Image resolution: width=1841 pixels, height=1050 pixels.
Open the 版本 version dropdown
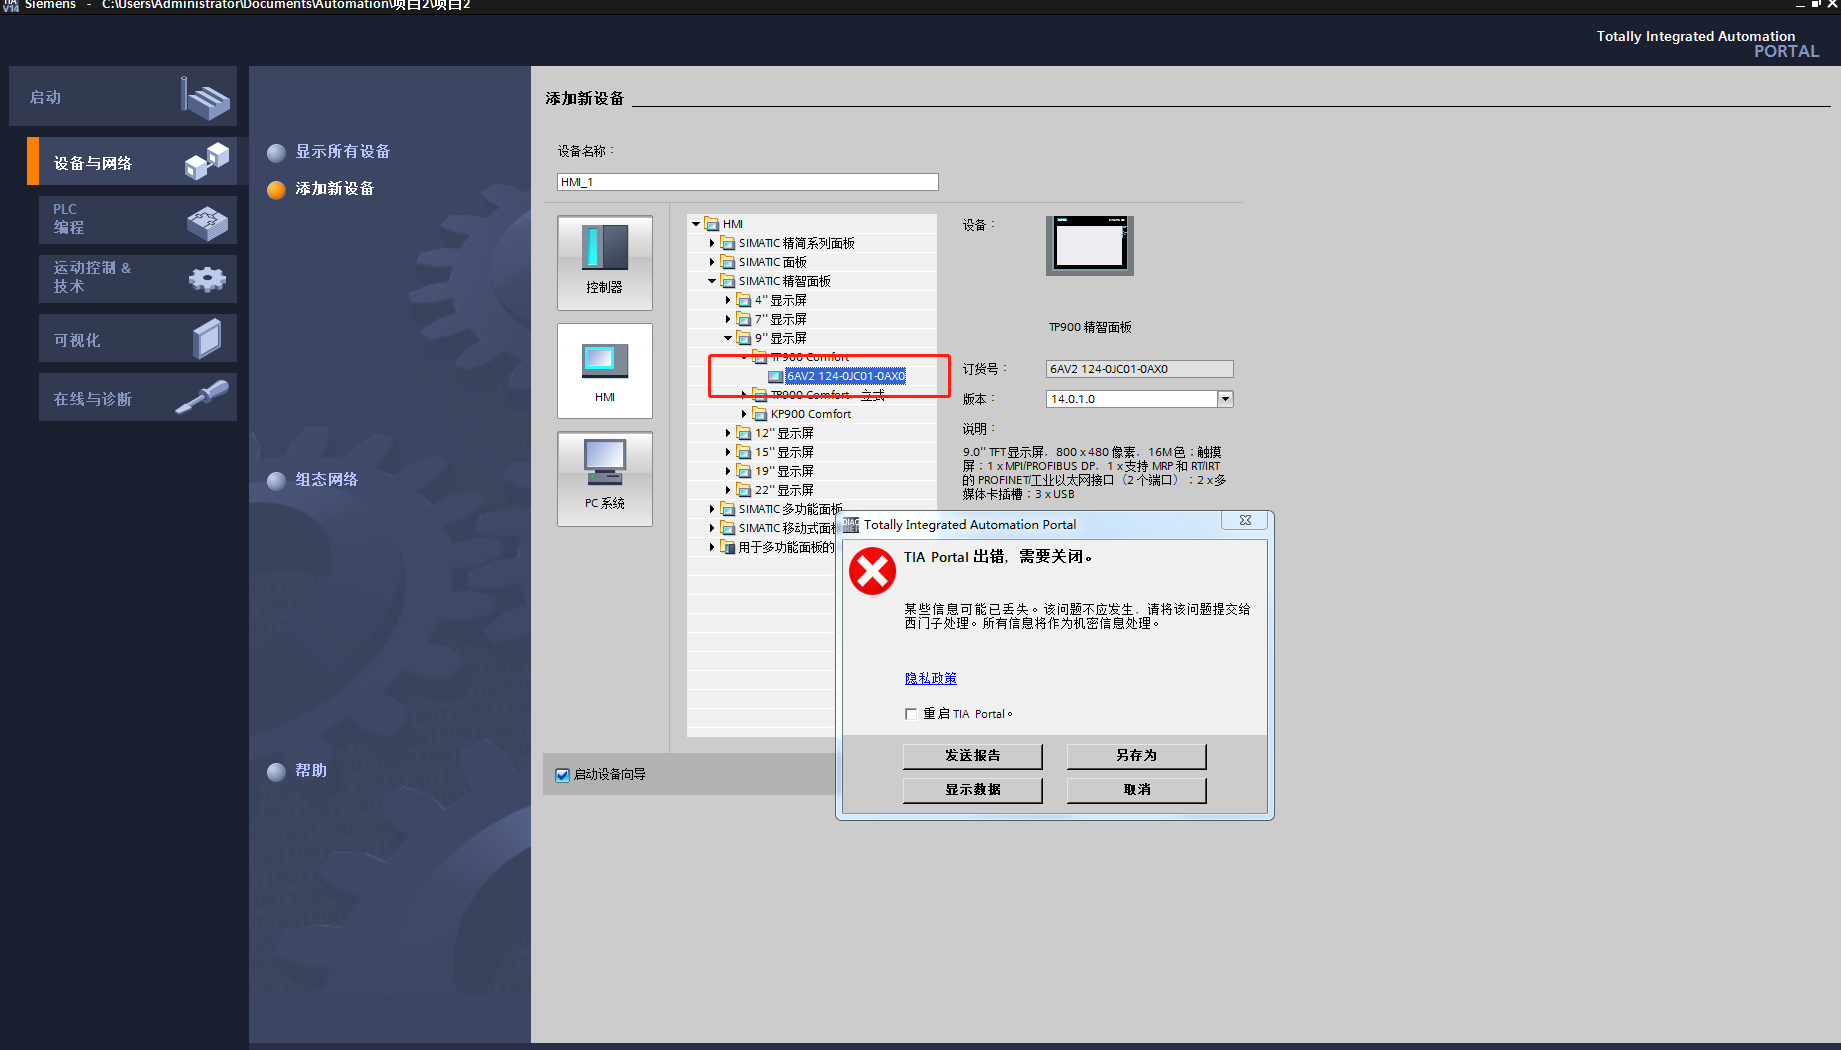(x=1224, y=399)
